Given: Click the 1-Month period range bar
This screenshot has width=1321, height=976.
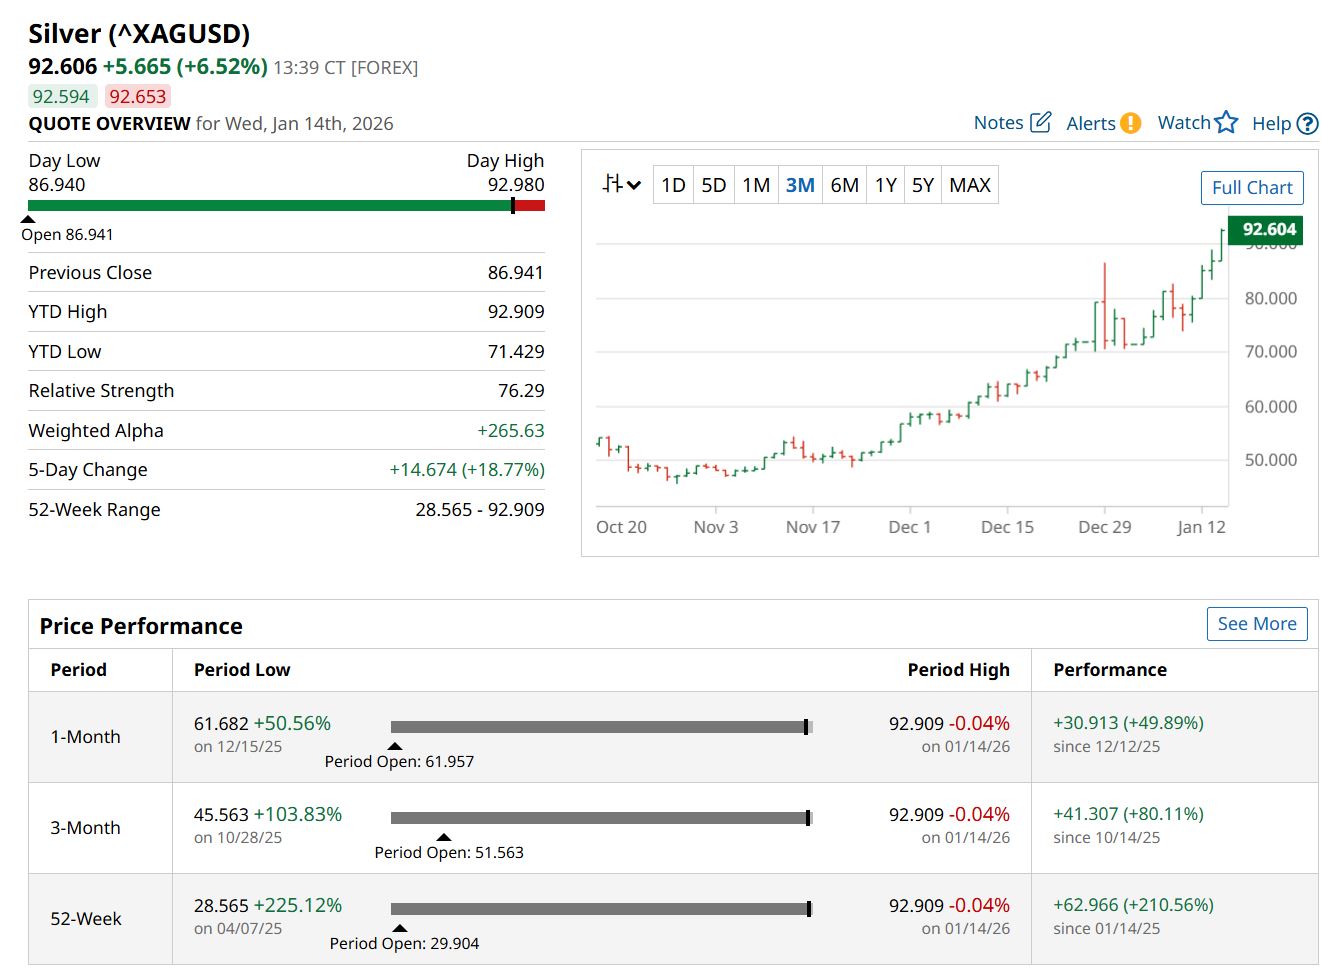Looking at the screenshot, I should [602, 727].
